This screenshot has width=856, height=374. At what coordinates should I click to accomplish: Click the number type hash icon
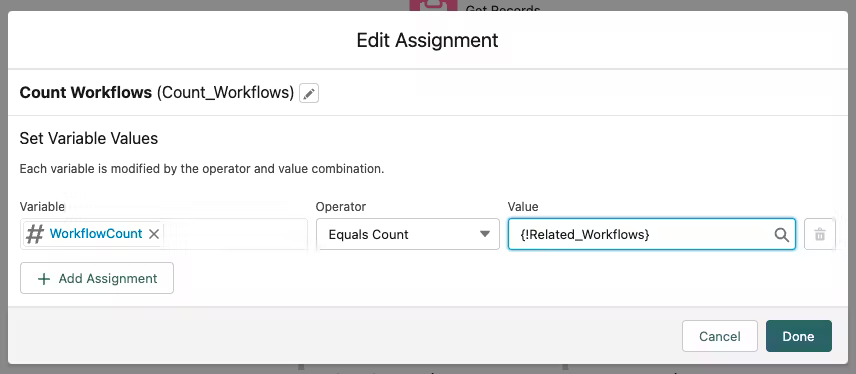[x=35, y=234]
